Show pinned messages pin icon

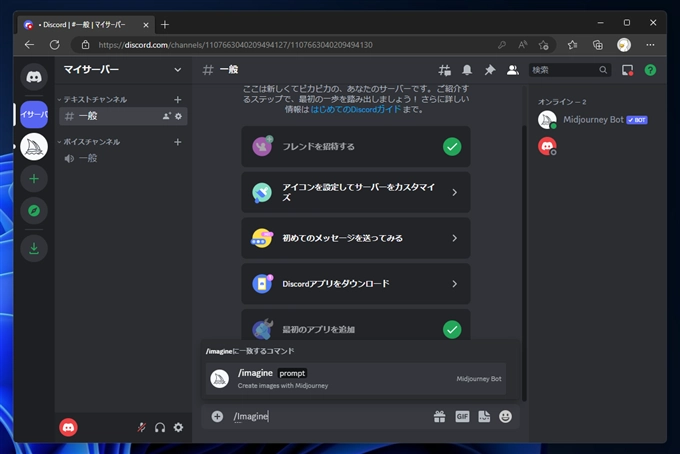coord(490,70)
